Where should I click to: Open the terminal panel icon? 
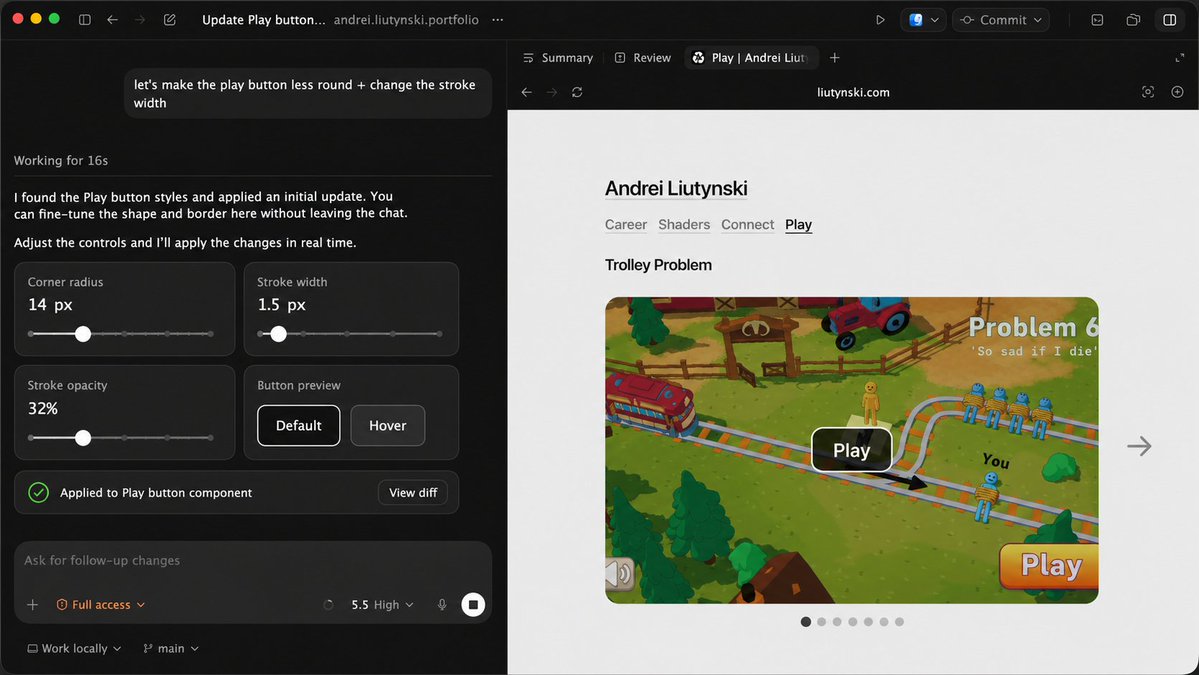coord(1097,20)
